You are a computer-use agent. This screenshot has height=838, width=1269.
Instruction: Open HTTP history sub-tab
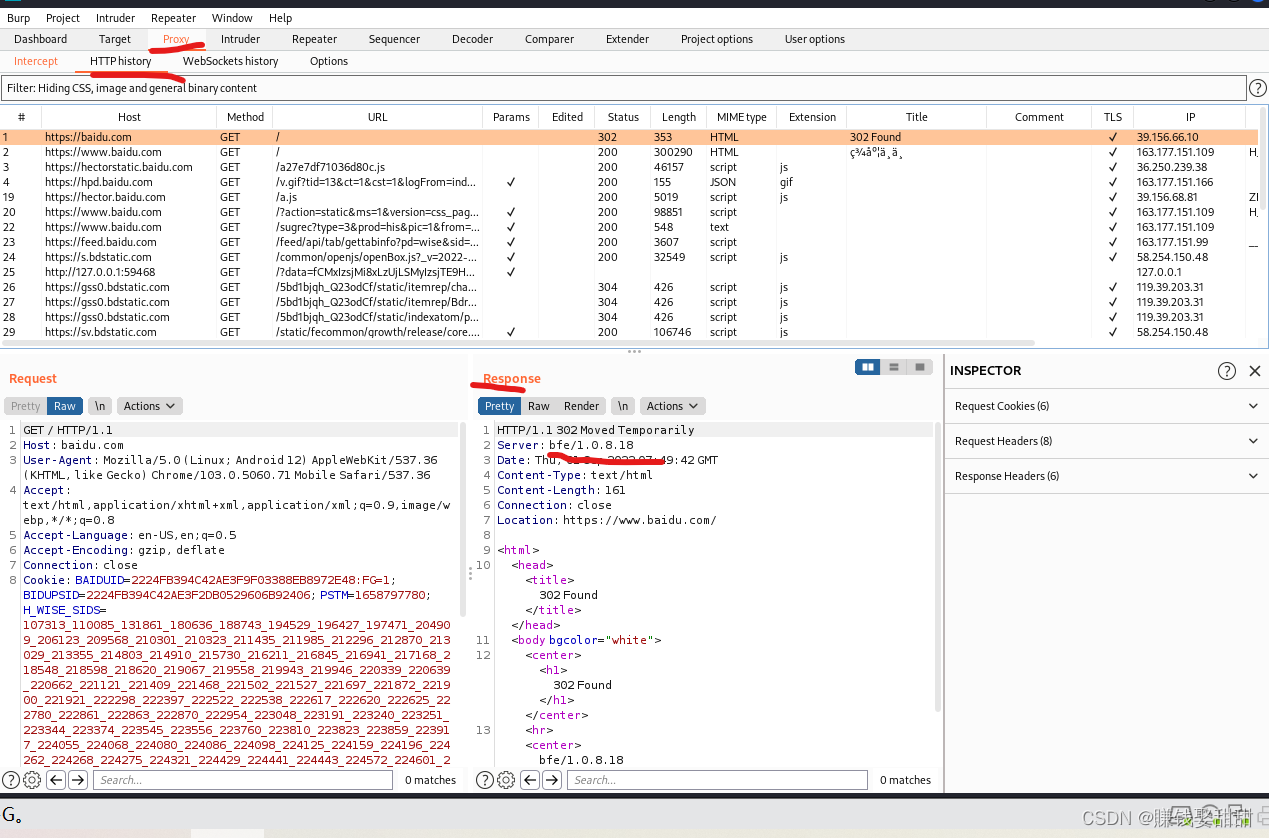tap(121, 61)
